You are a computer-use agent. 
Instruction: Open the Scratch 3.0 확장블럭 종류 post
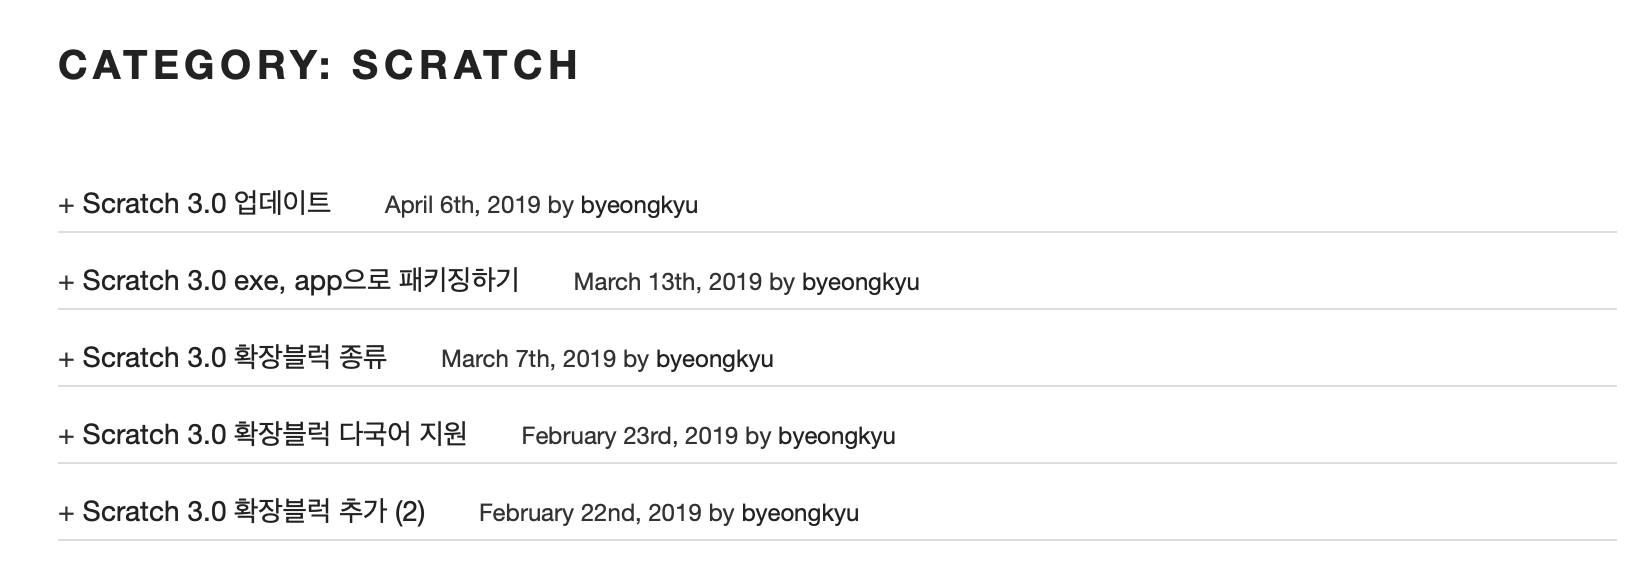coord(234,358)
